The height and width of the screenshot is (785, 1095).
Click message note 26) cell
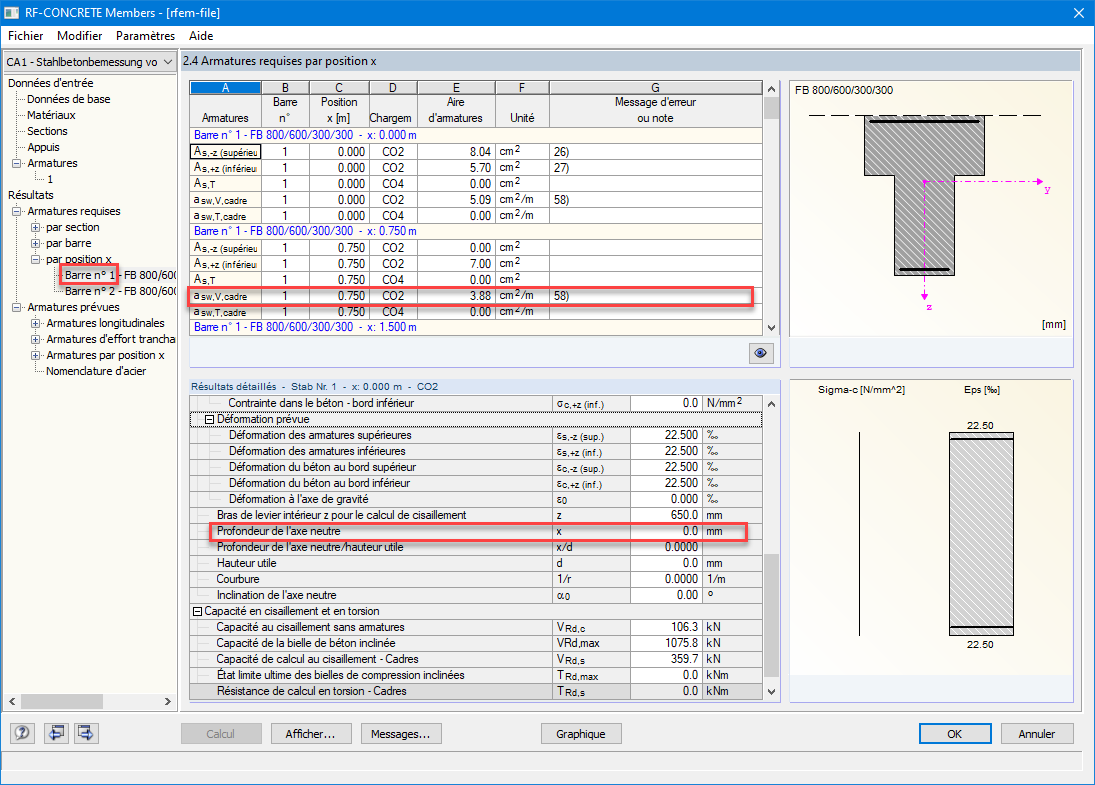(655, 152)
